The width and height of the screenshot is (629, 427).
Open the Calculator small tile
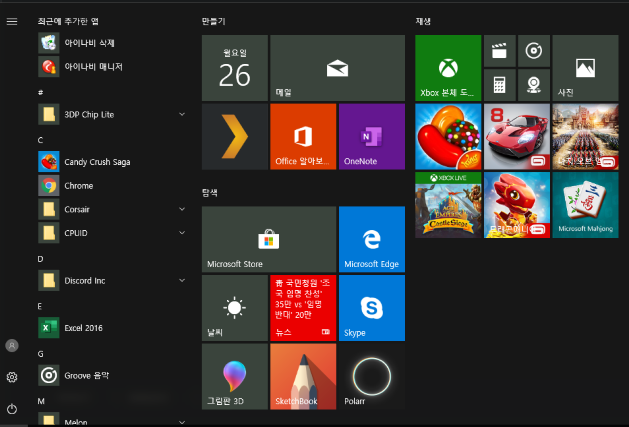[499, 85]
